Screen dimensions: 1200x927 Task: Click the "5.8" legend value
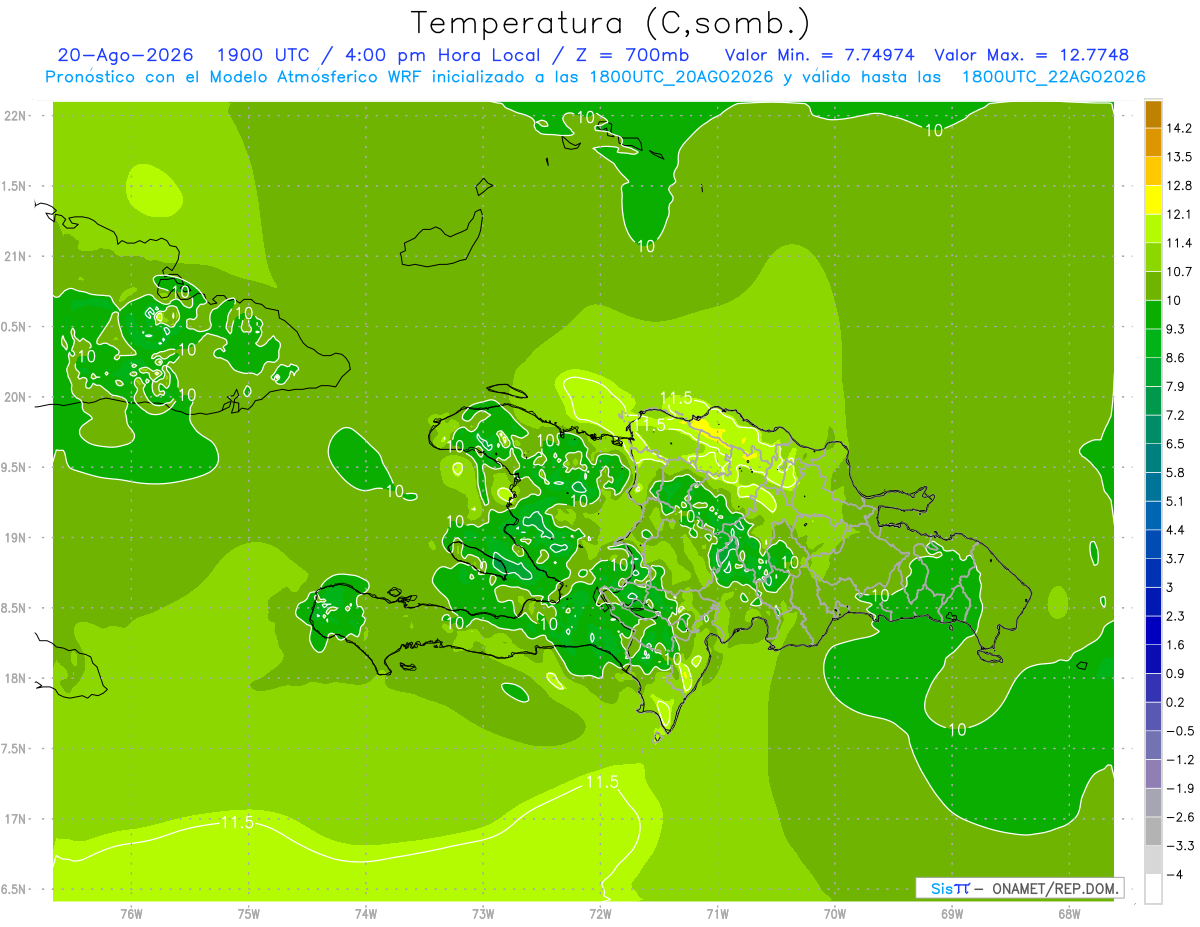(1176, 473)
